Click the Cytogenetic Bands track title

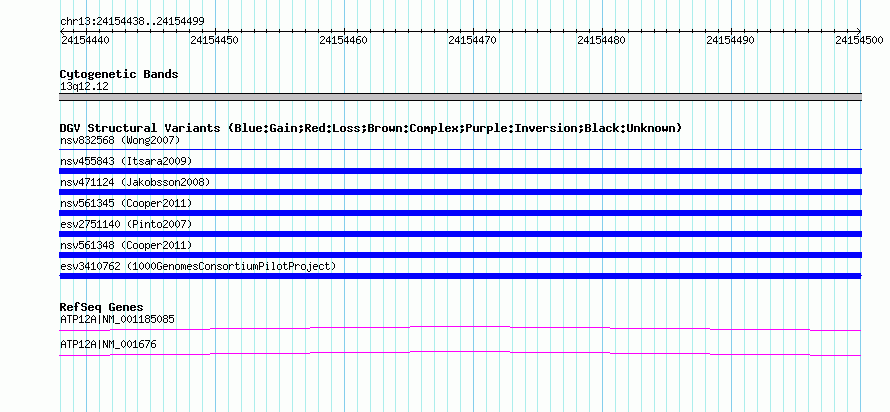119,74
